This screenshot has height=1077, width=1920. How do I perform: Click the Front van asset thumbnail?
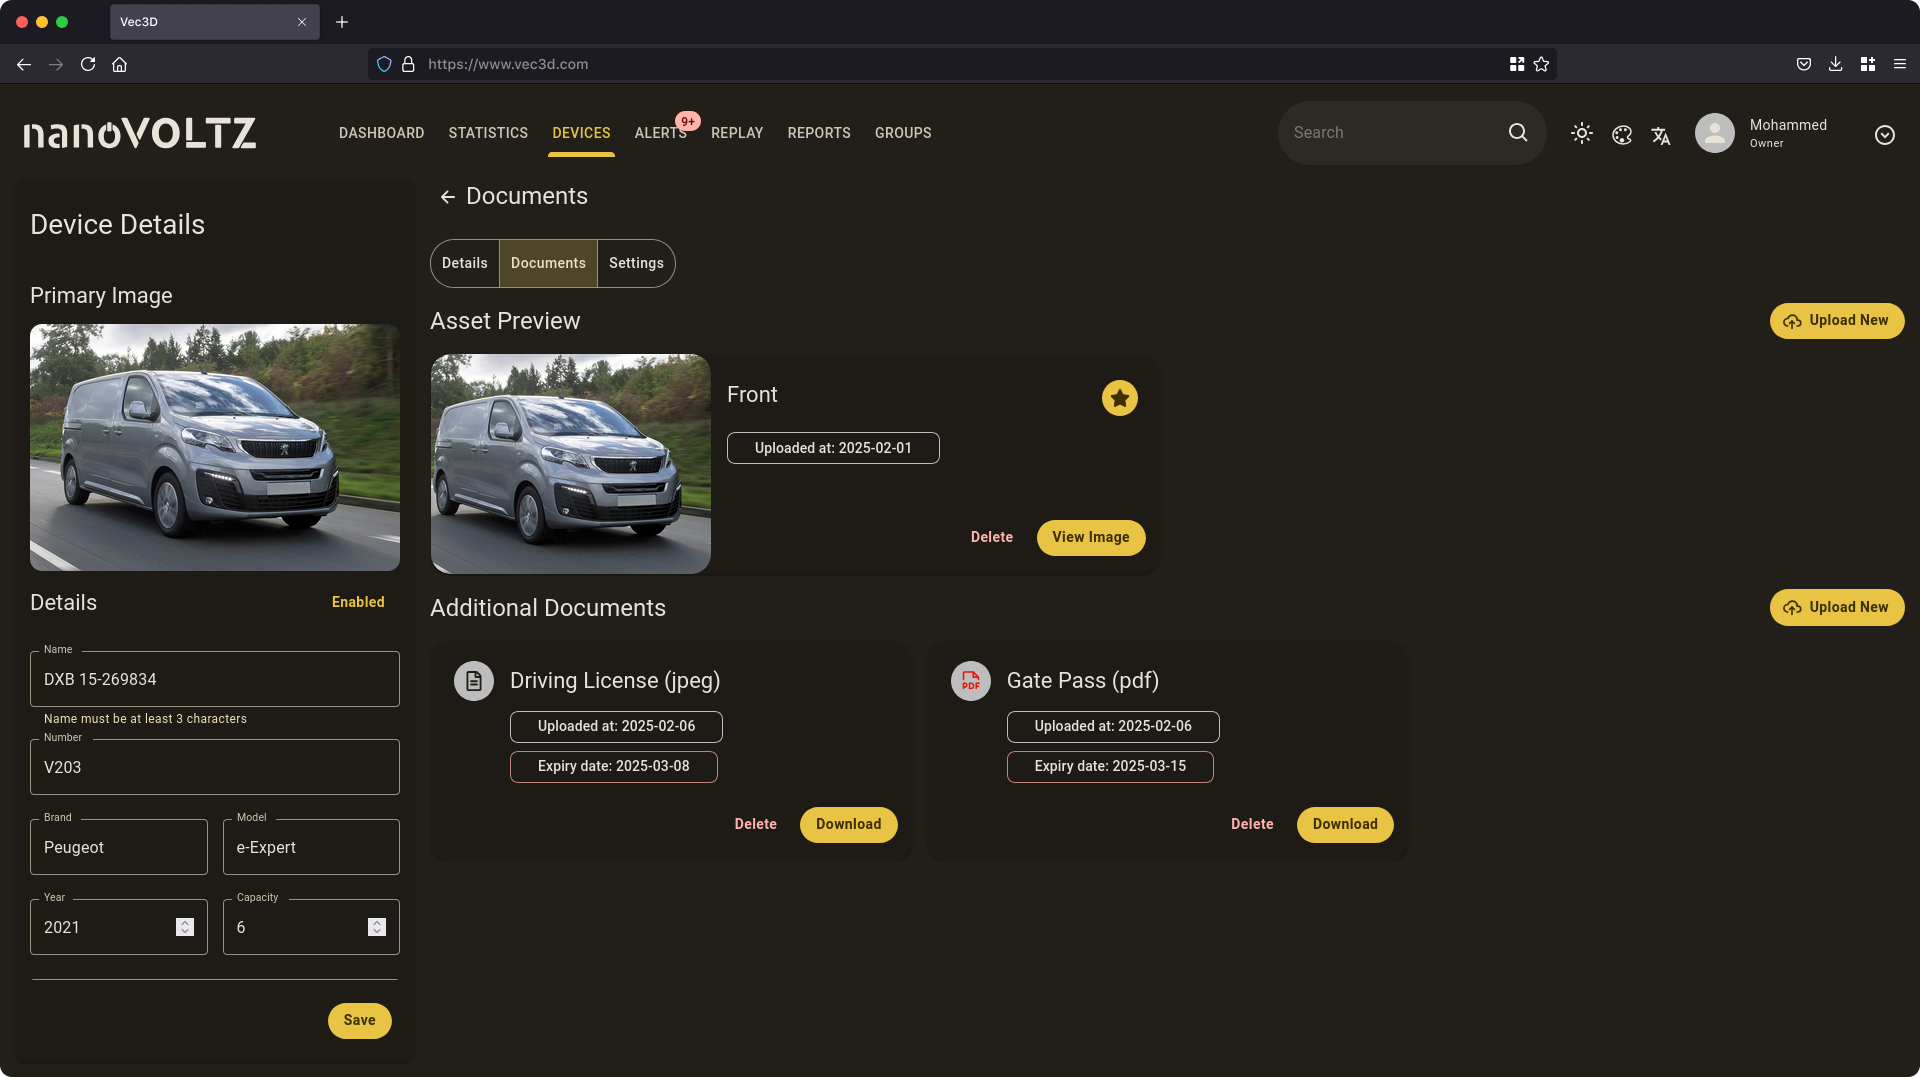[571, 464]
